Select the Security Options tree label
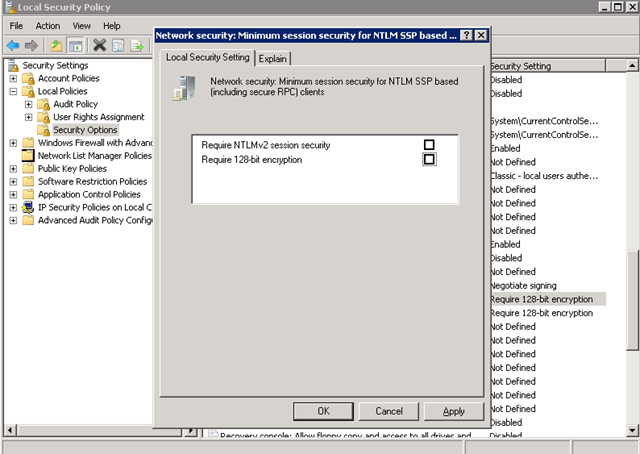The height and width of the screenshot is (454, 640). (x=85, y=130)
